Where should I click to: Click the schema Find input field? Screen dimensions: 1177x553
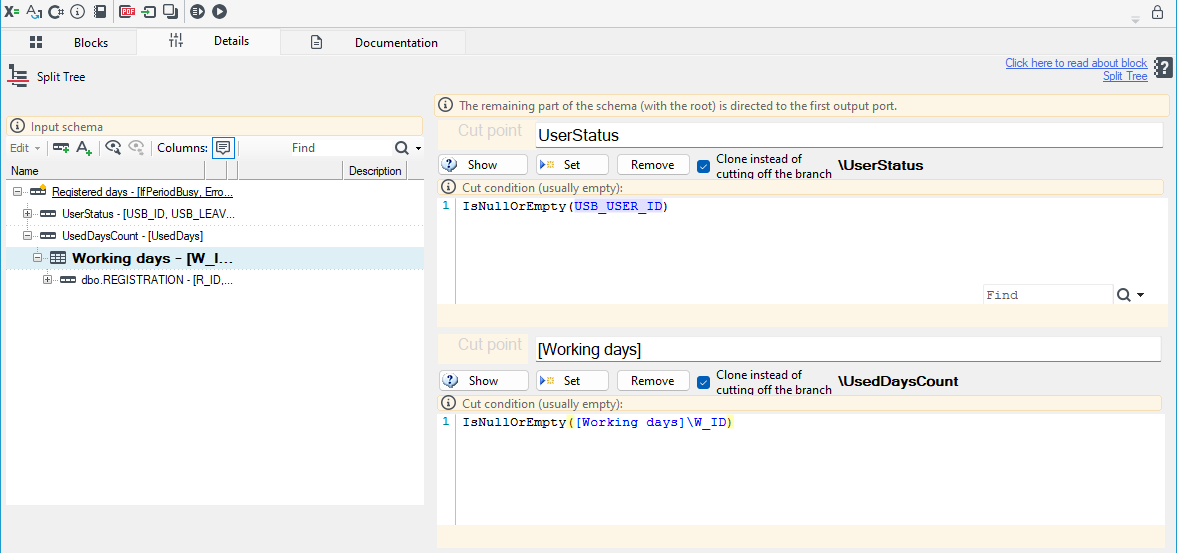pos(316,148)
